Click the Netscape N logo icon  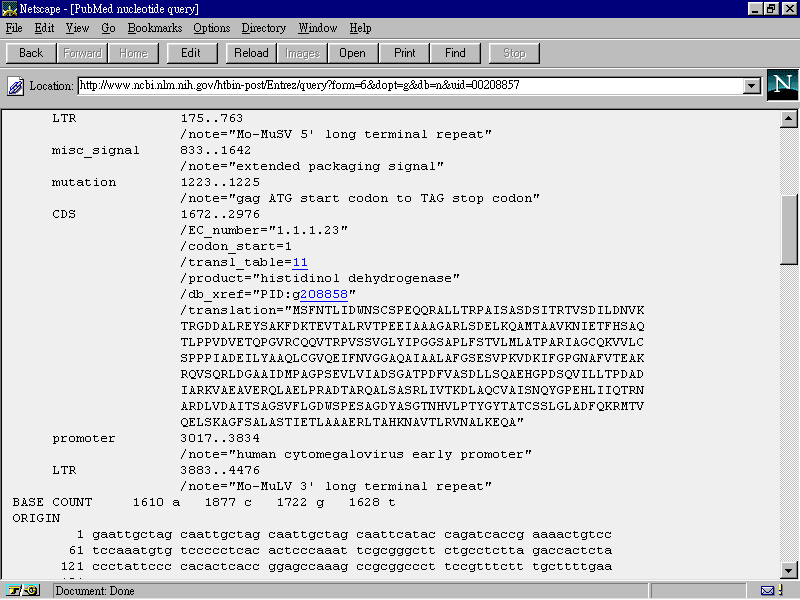coord(782,85)
